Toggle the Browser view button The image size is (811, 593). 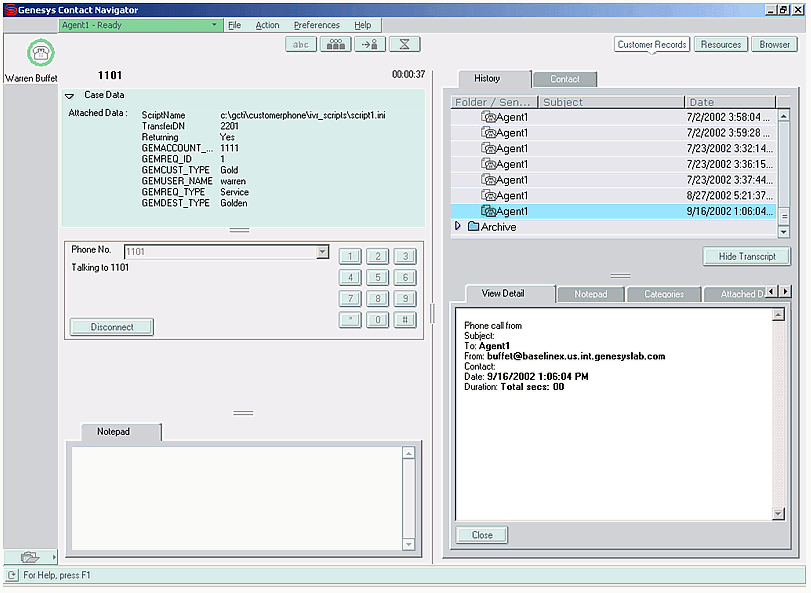[x=774, y=44]
